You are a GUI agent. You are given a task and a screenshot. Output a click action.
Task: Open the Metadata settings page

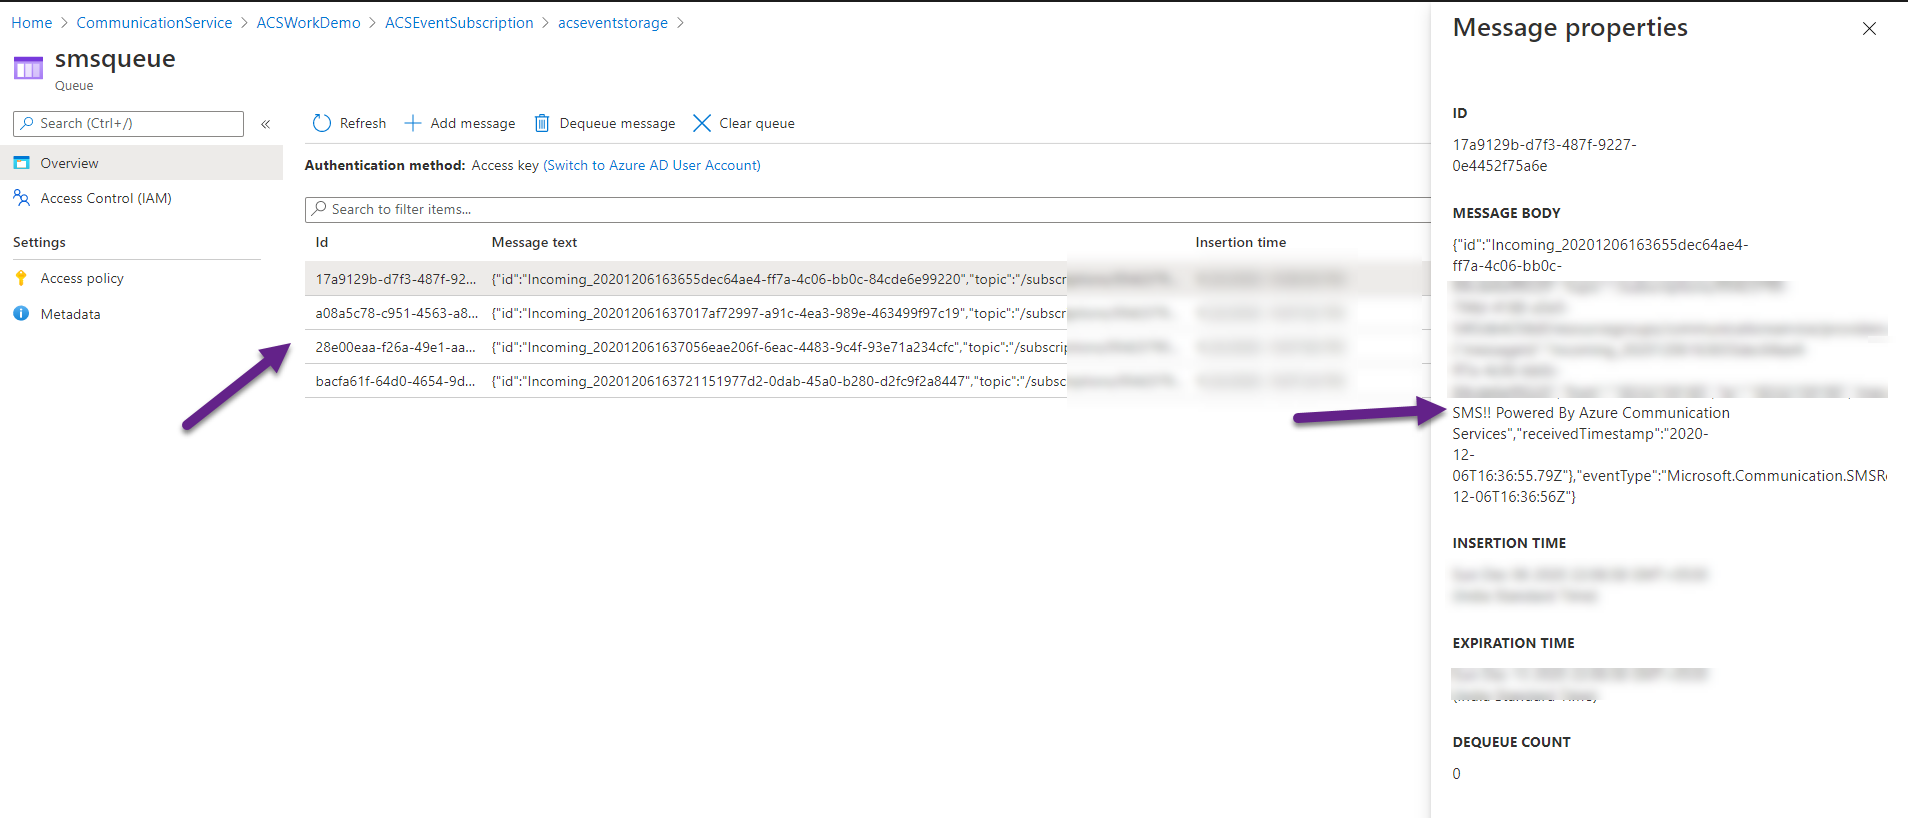tap(70, 314)
